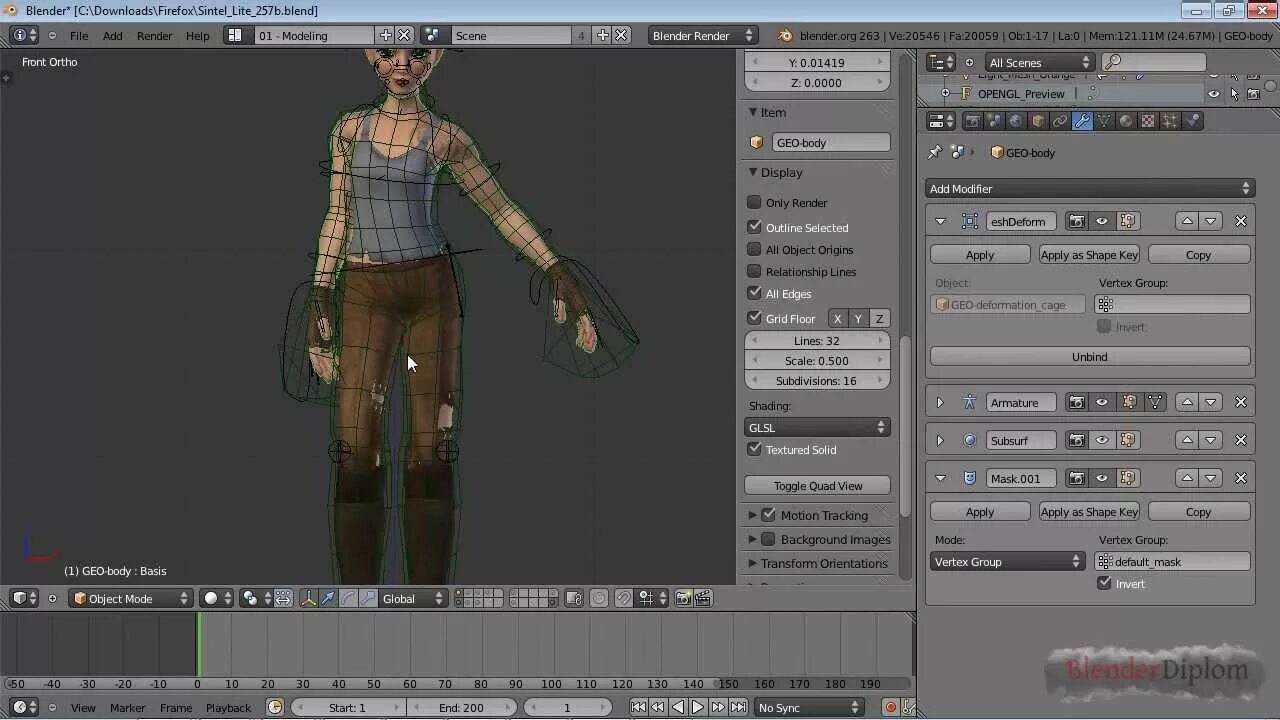Toggle proportional editing circle icon
Viewport: 1280px width, 720px height.
[598, 598]
